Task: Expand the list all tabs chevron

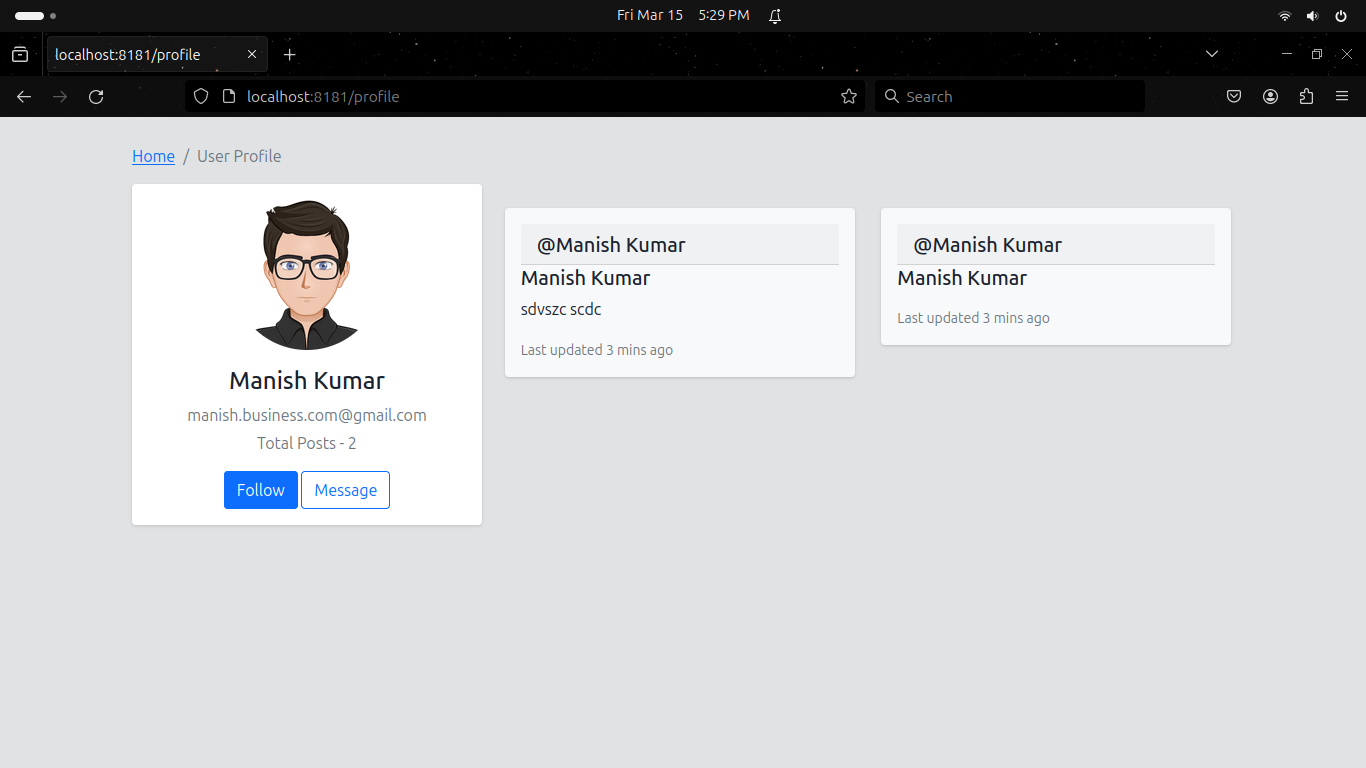Action: (1212, 54)
